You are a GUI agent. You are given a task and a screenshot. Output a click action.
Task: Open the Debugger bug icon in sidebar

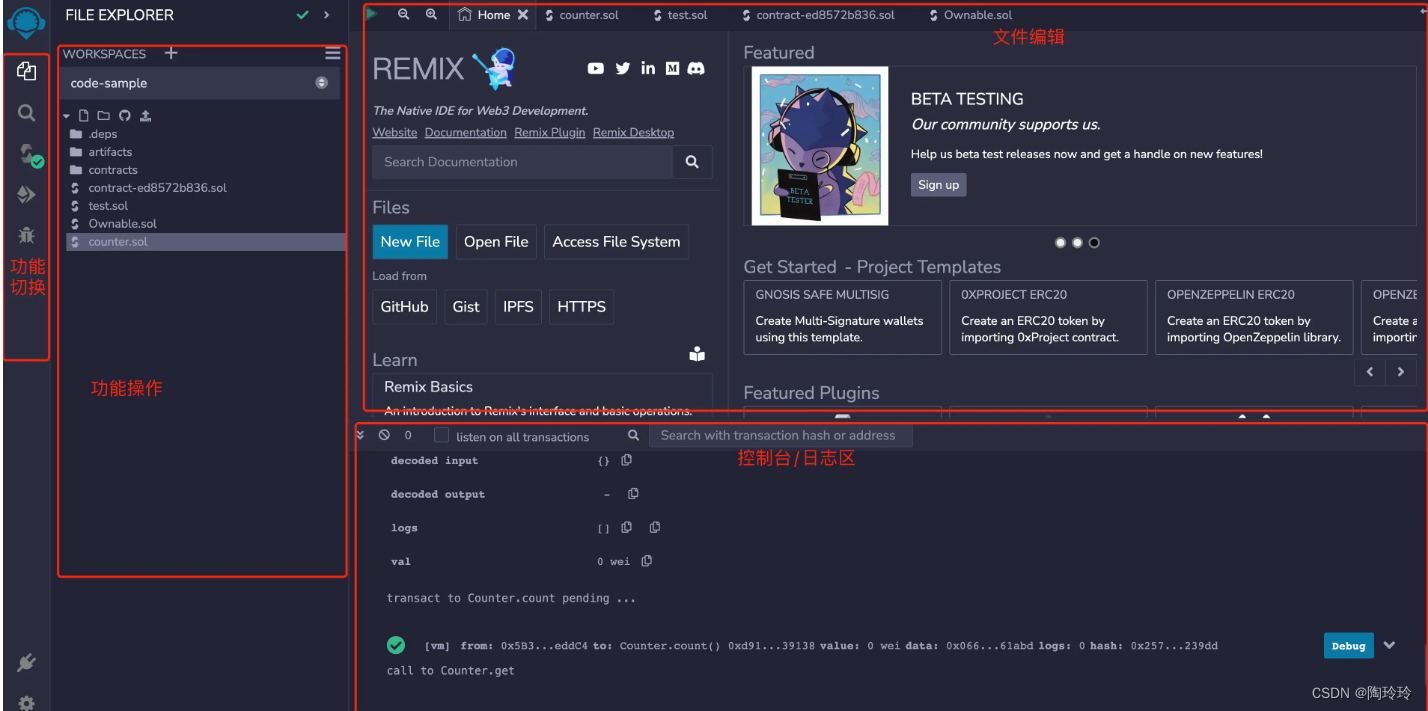point(27,235)
